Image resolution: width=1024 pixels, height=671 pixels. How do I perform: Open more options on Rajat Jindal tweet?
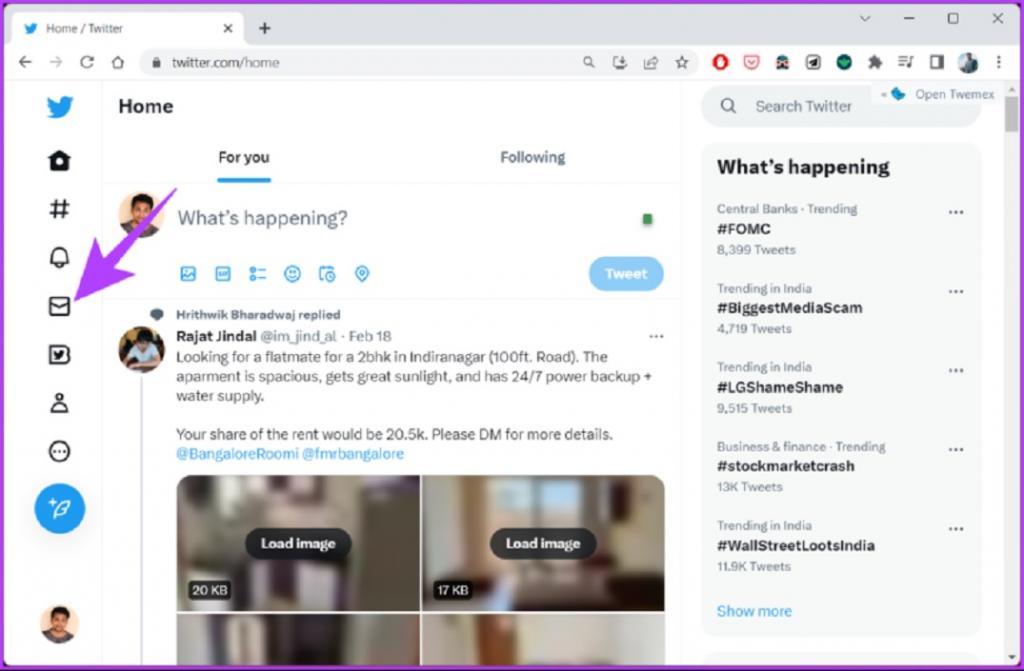pyautogui.click(x=656, y=336)
